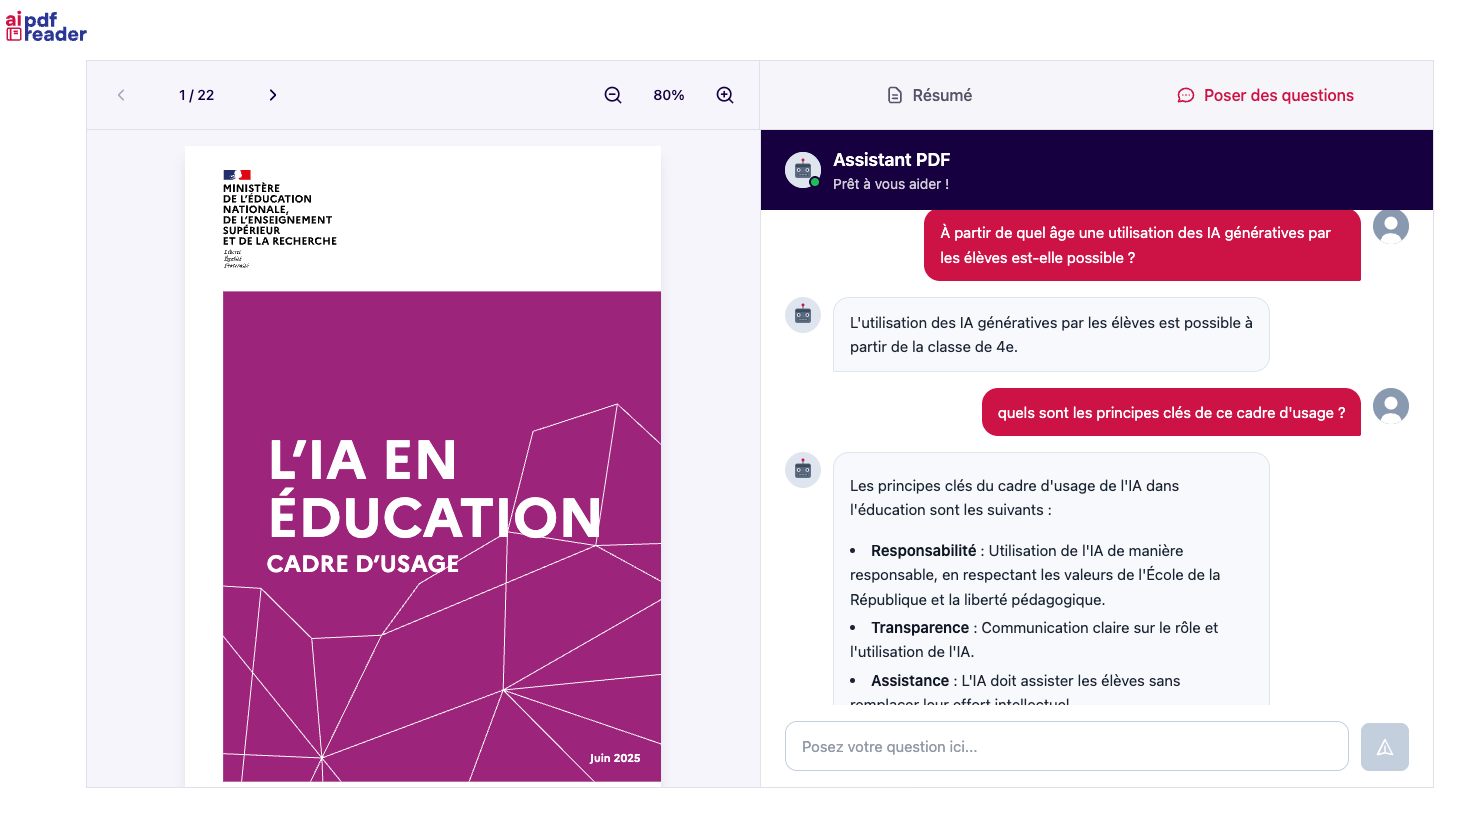Click the user avatar beside principes clés question
This screenshot has height=817, width=1458.
(1390, 406)
